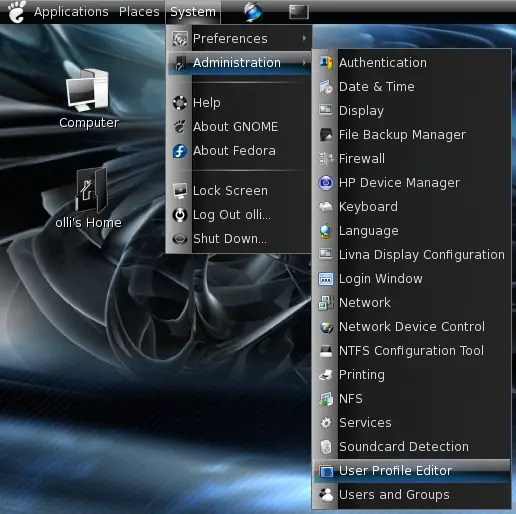Click the Firewall icon in Administration menu
Screen dimensions: 516x514
326,159
